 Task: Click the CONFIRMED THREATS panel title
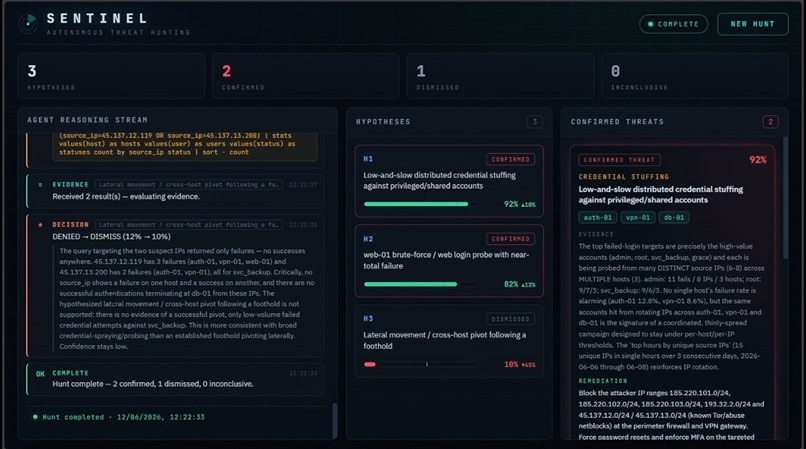[x=617, y=122]
